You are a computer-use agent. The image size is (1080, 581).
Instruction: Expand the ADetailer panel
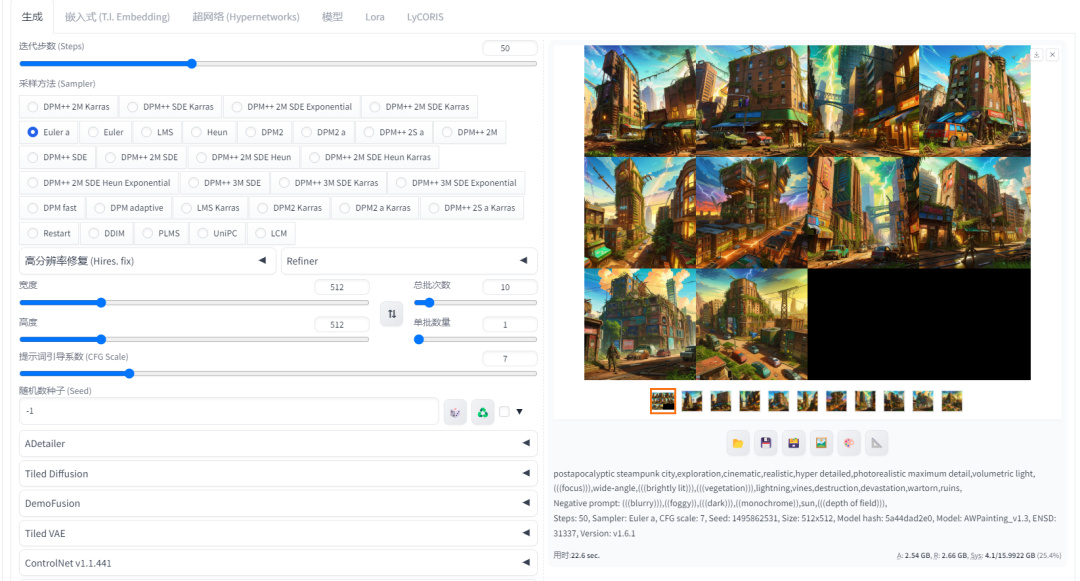click(278, 443)
